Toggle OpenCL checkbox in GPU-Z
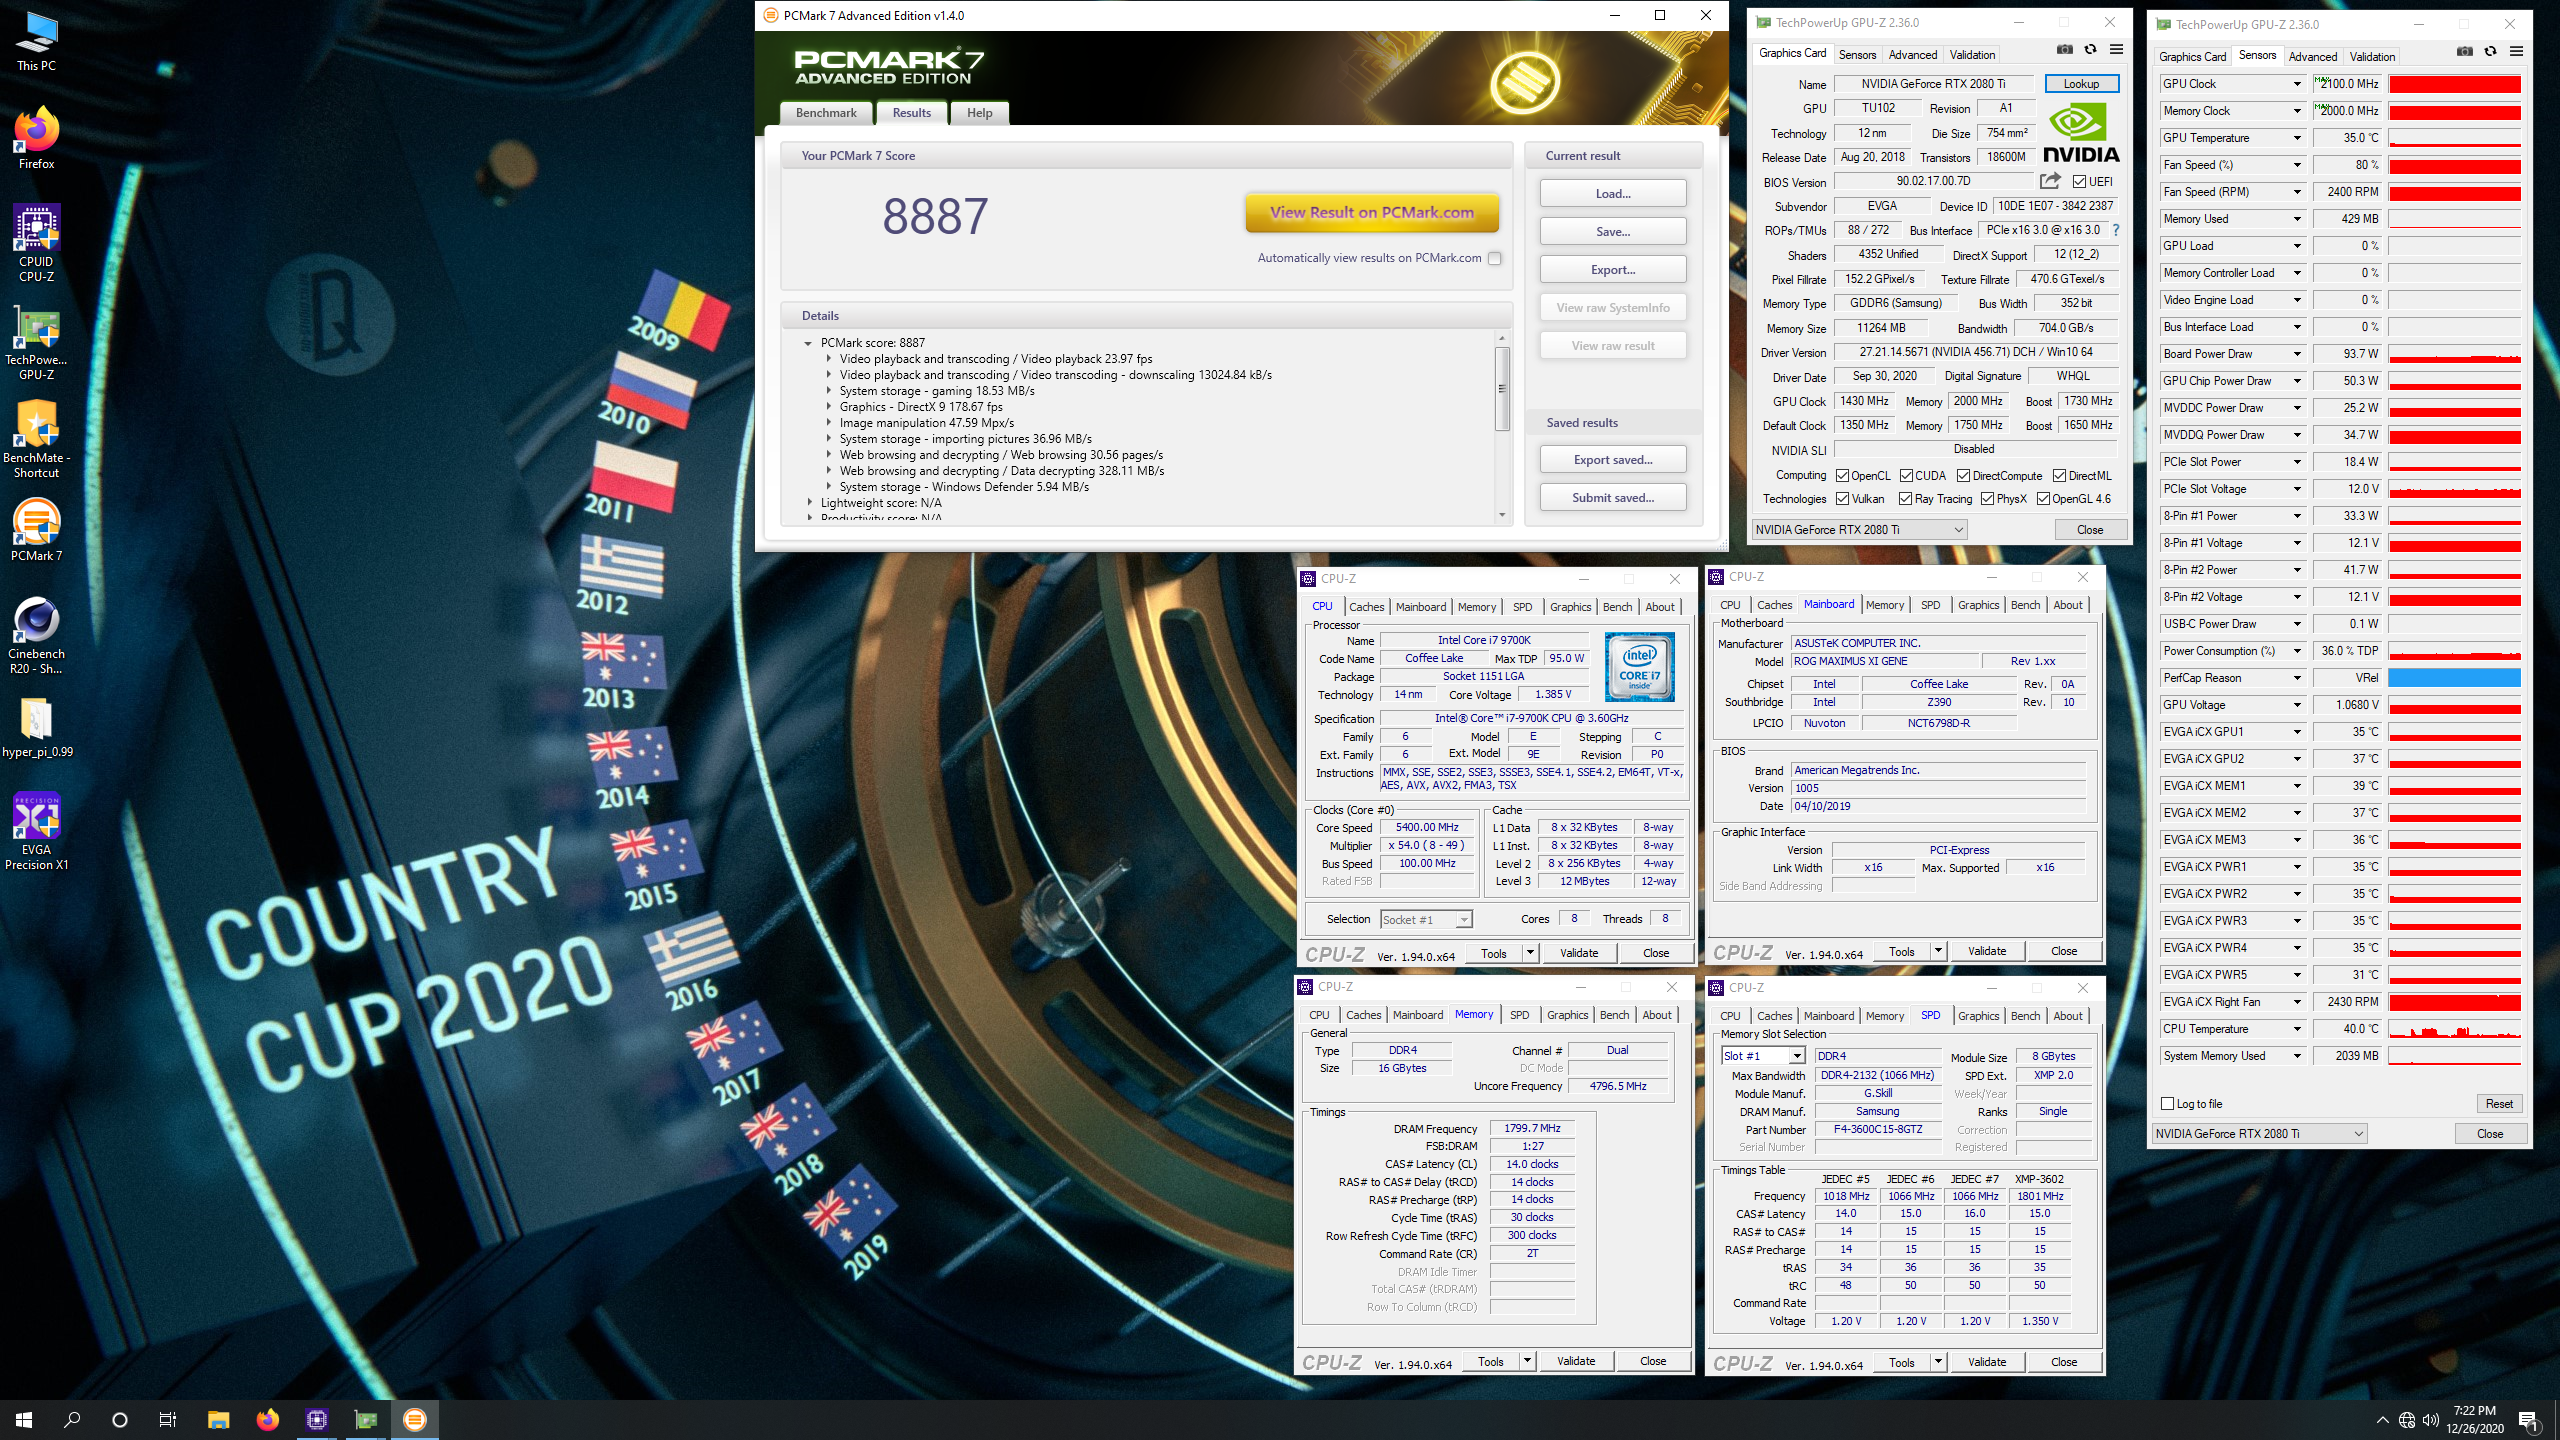This screenshot has width=2560, height=1440. [1842, 476]
